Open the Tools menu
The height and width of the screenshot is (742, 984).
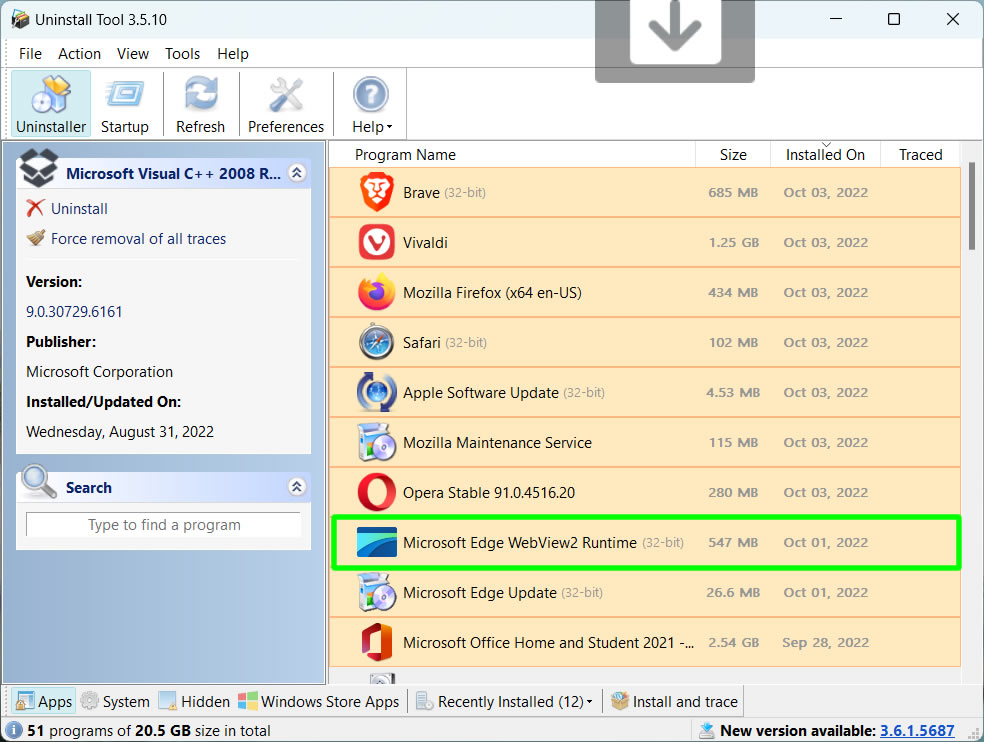click(182, 54)
